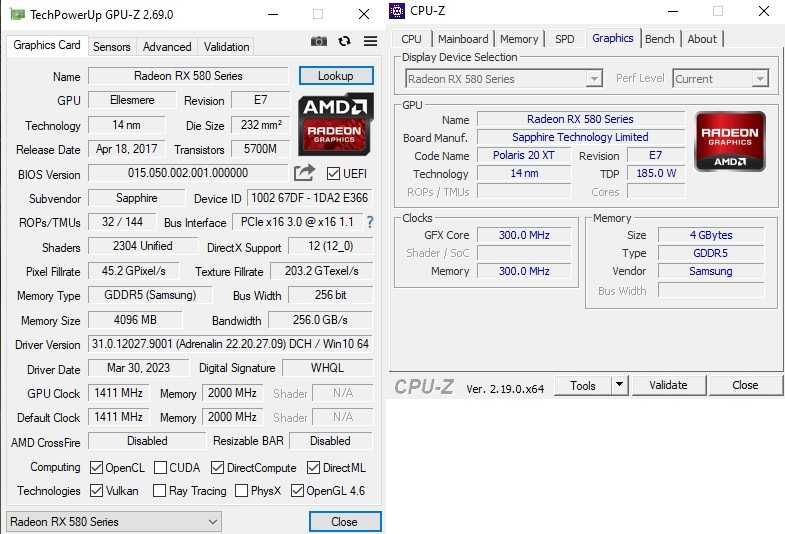Select the Graphics tab in CPU-Z
The width and height of the screenshot is (785, 534).
[613, 38]
